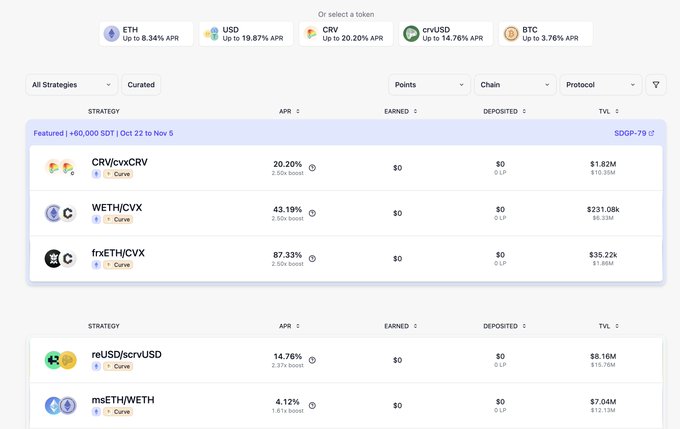Click the $1.82M TVL value
This screenshot has width=680, height=429.
click(603, 164)
